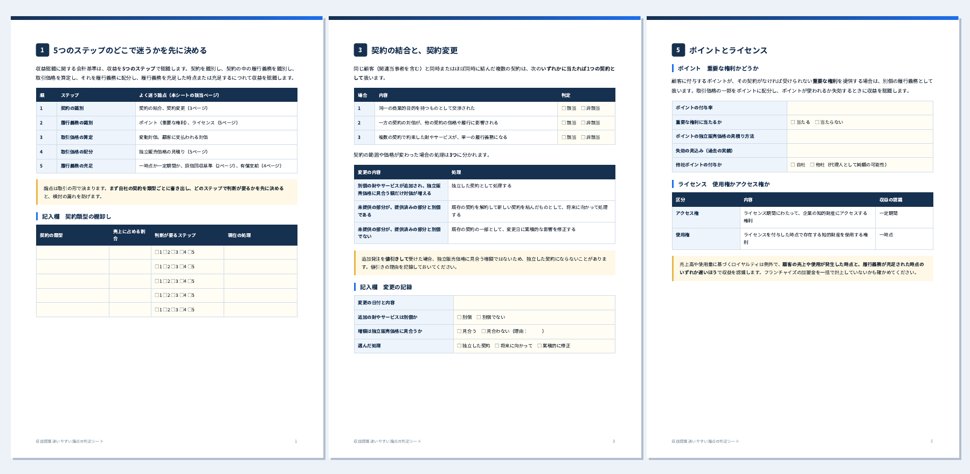Select the 契約の識別 step cell

click(95, 108)
